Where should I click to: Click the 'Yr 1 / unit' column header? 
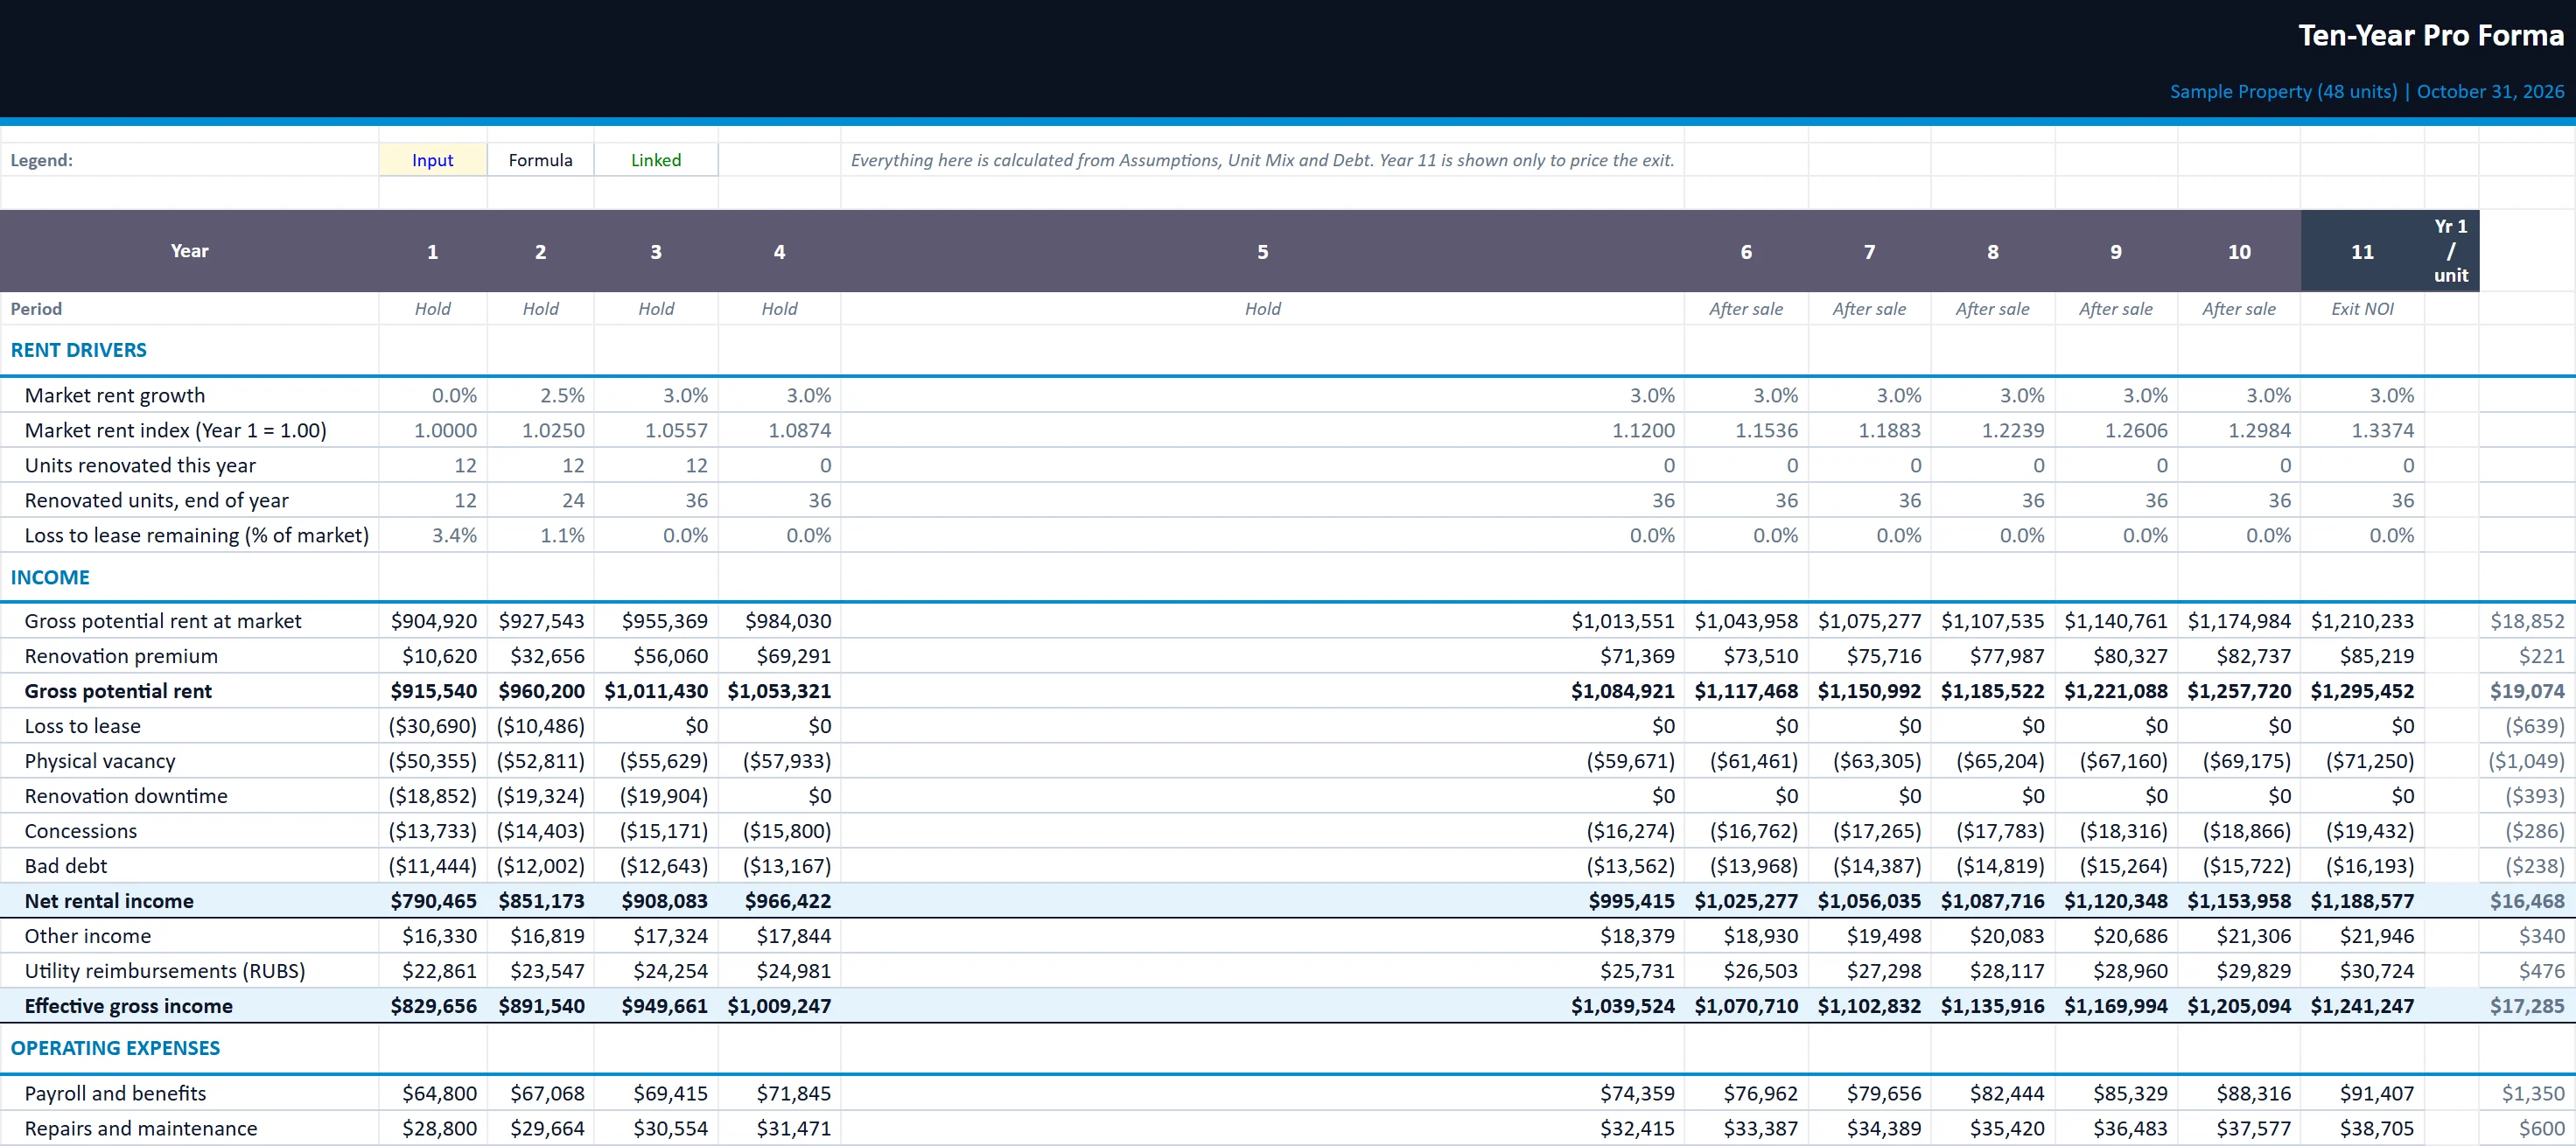pyautogui.click(x=2451, y=251)
